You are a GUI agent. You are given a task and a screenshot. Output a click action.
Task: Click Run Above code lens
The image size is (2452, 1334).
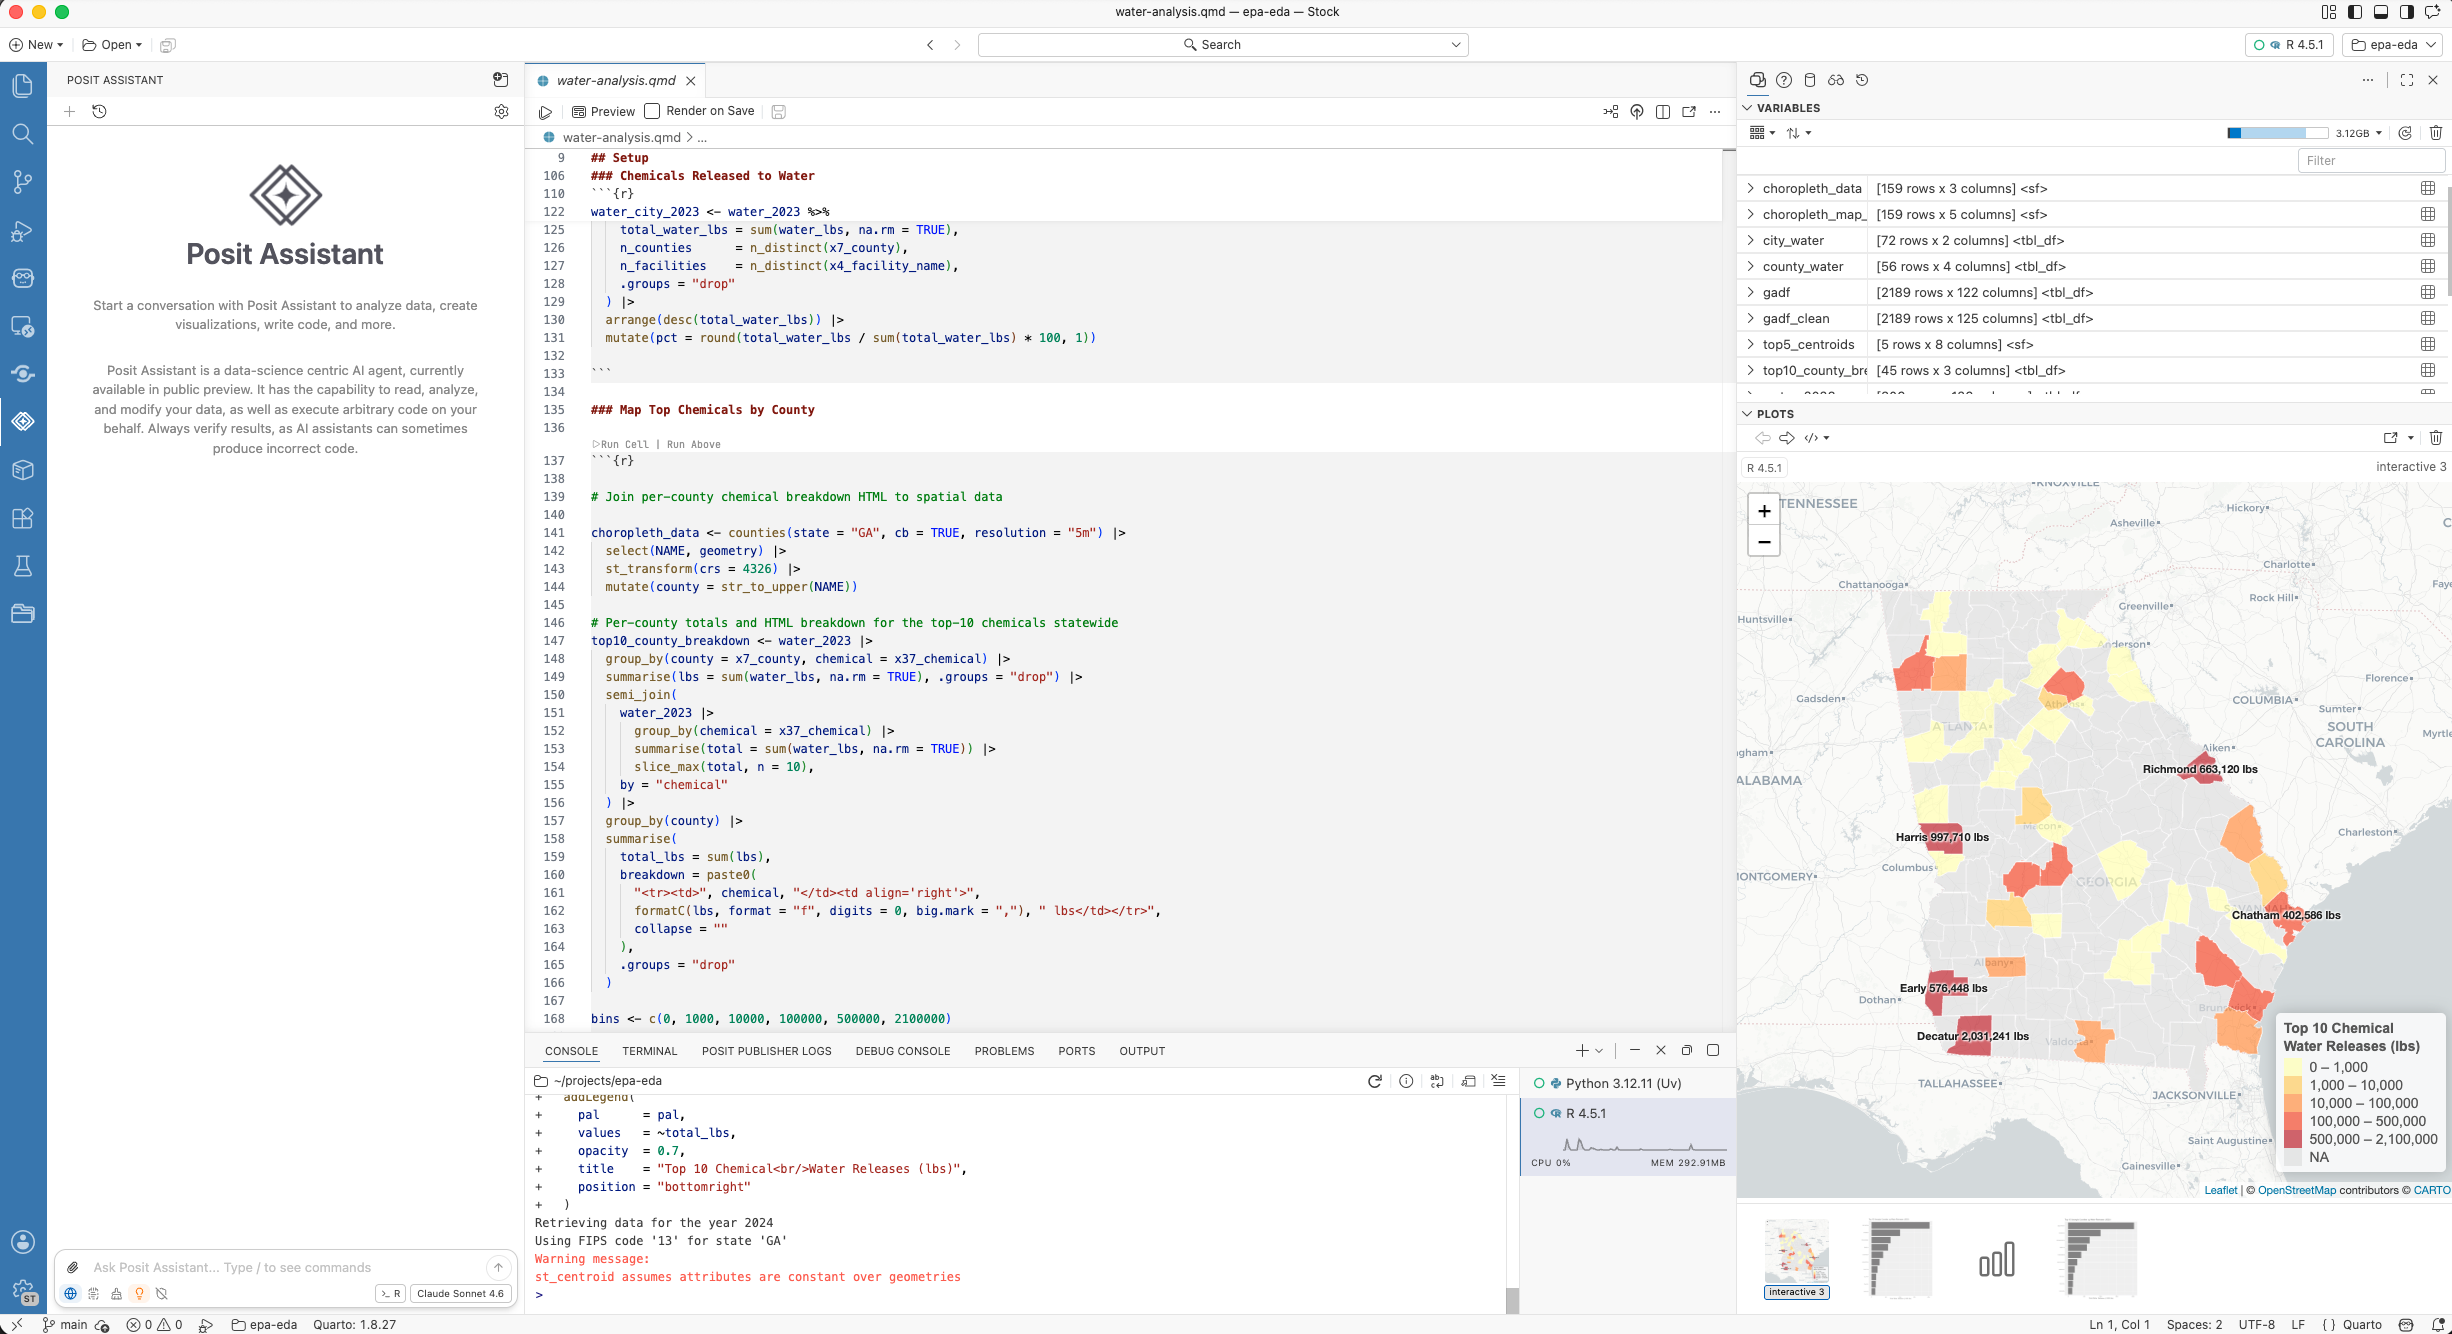click(694, 445)
